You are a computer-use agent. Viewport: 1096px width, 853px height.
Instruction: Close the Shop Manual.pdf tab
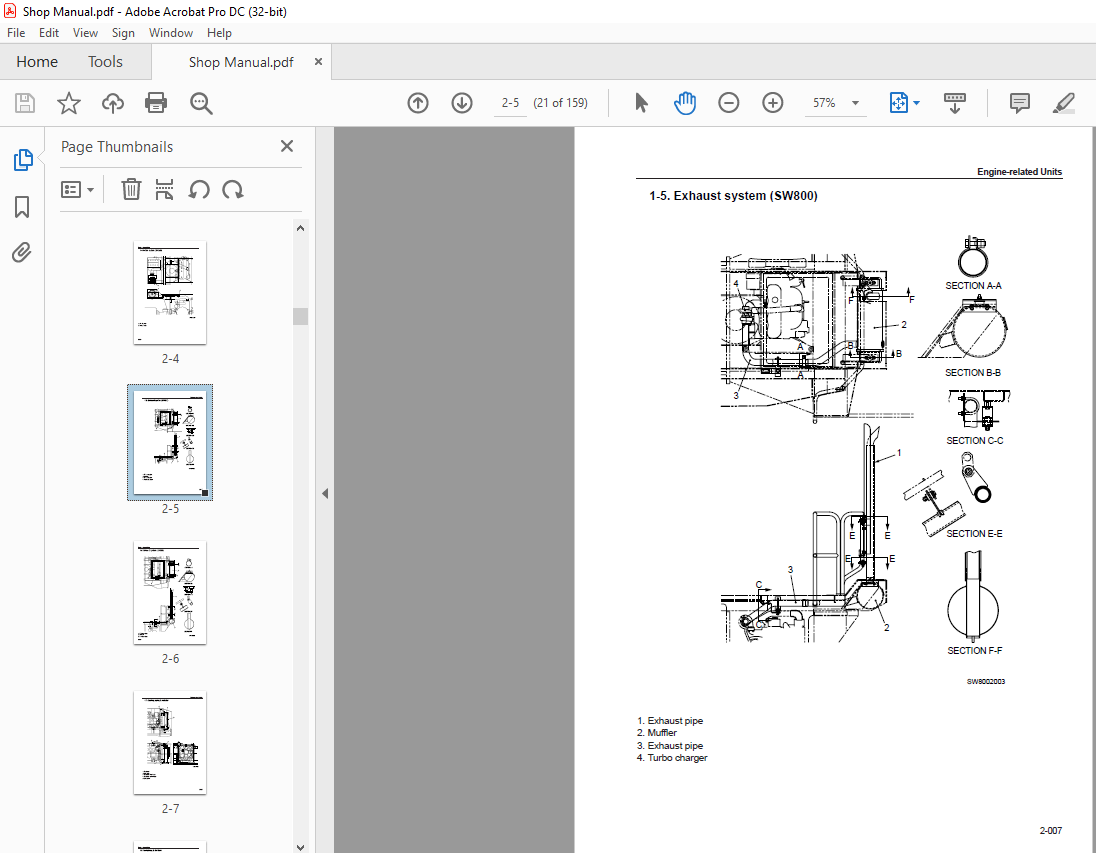pyautogui.click(x=318, y=62)
